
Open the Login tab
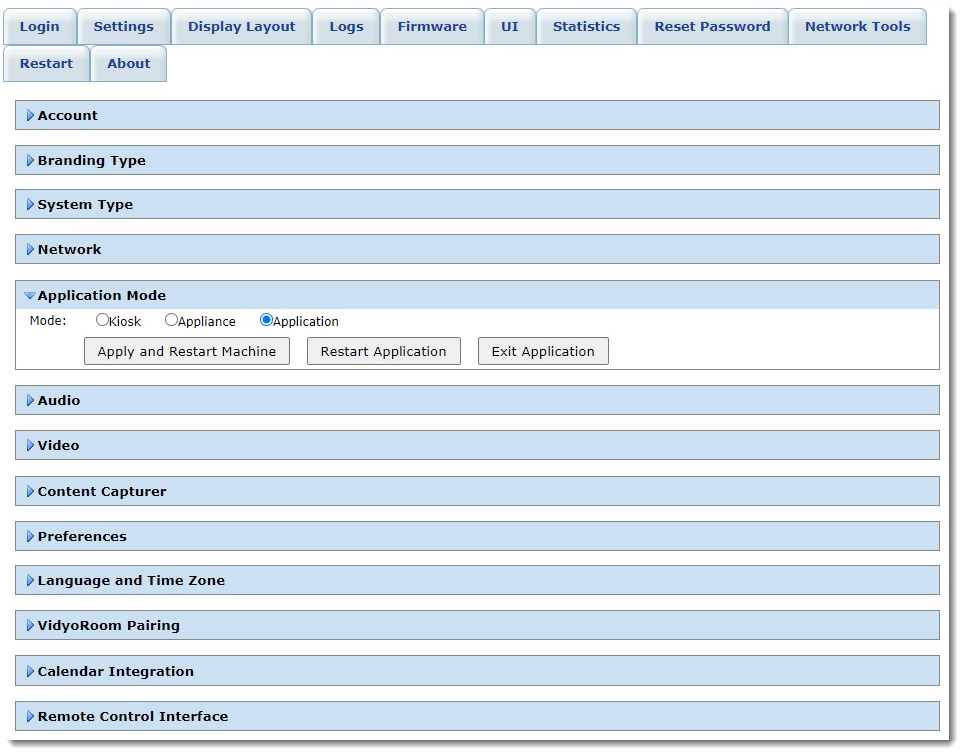[x=40, y=26]
